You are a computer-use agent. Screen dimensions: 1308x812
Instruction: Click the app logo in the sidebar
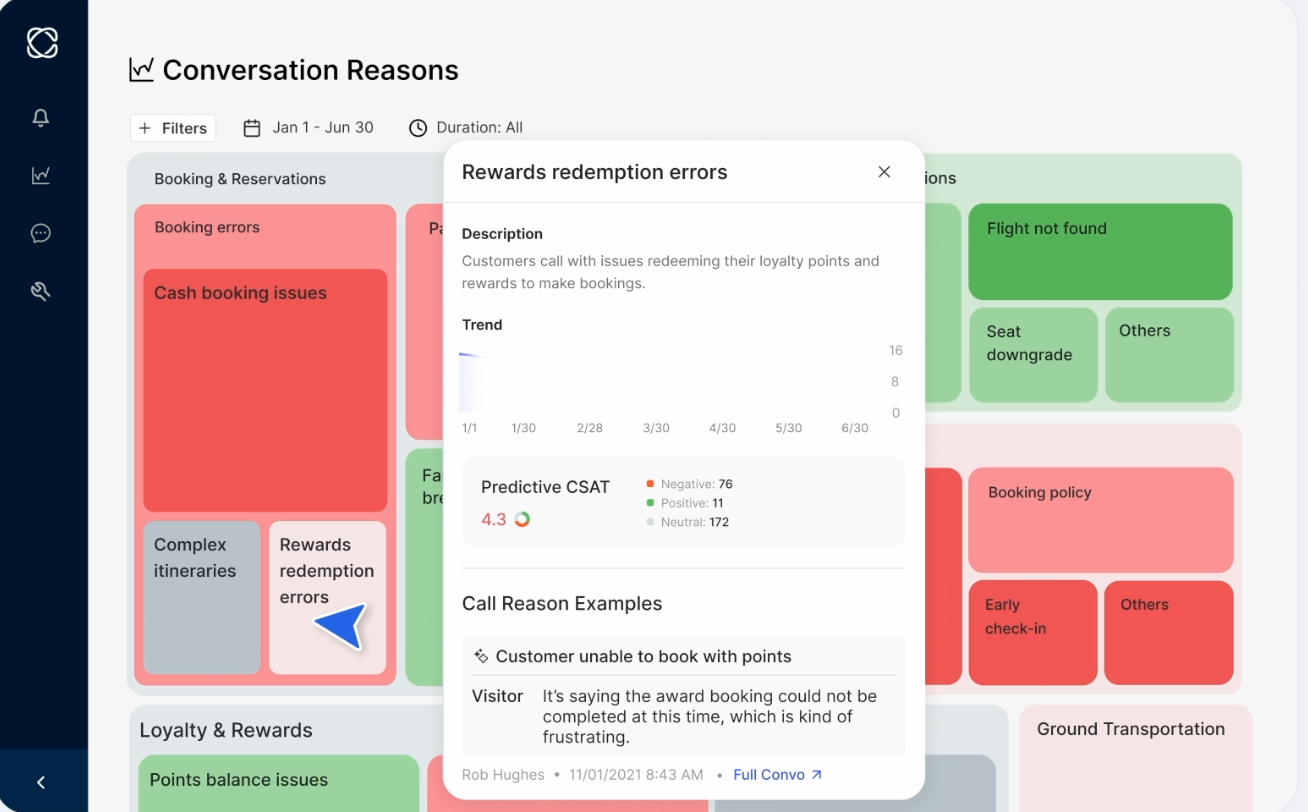click(x=42, y=42)
